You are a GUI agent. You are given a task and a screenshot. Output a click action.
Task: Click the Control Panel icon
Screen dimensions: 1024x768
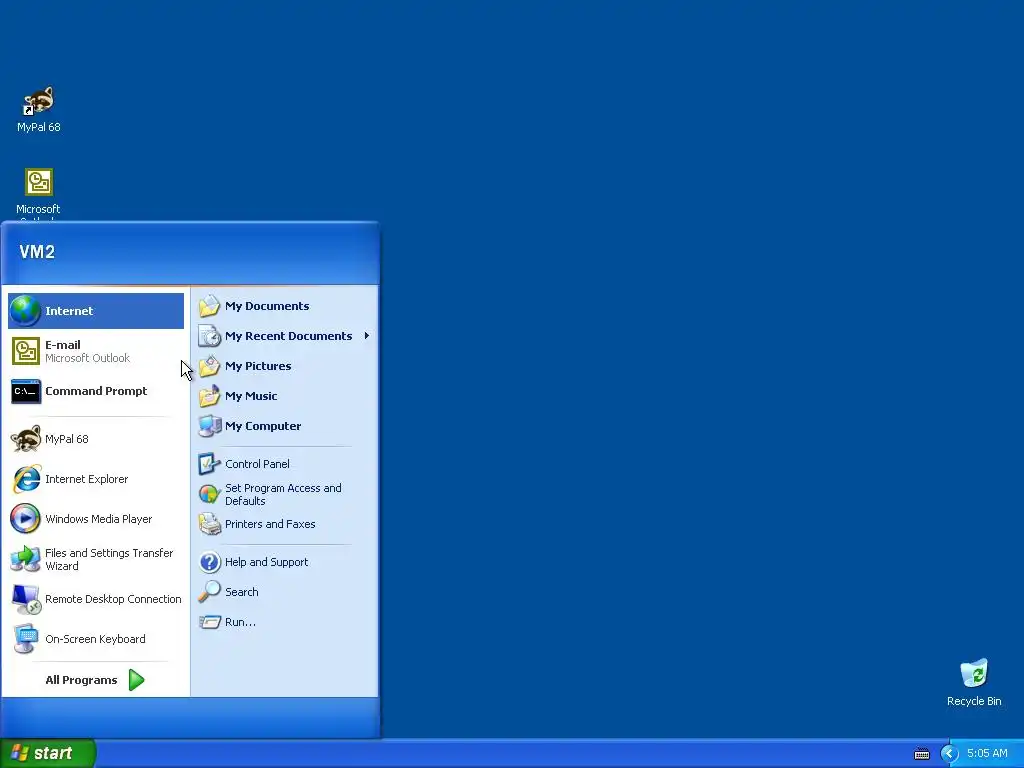click(210, 464)
